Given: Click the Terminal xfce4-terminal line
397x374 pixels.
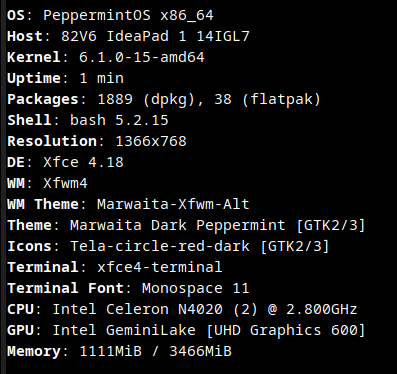Looking at the screenshot, I should pyautogui.click(x=115, y=267).
